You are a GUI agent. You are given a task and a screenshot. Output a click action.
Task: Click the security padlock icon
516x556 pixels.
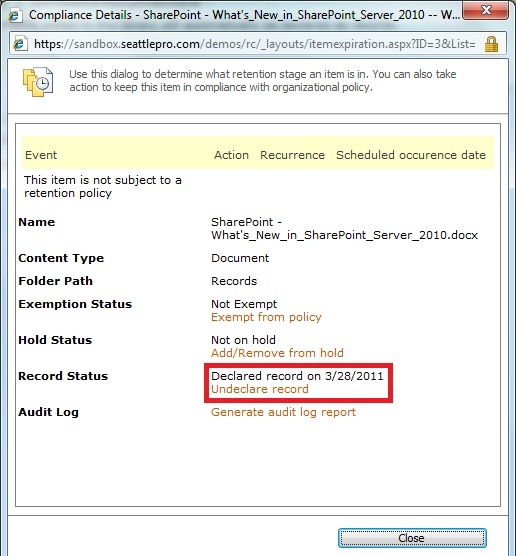click(x=491, y=44)
